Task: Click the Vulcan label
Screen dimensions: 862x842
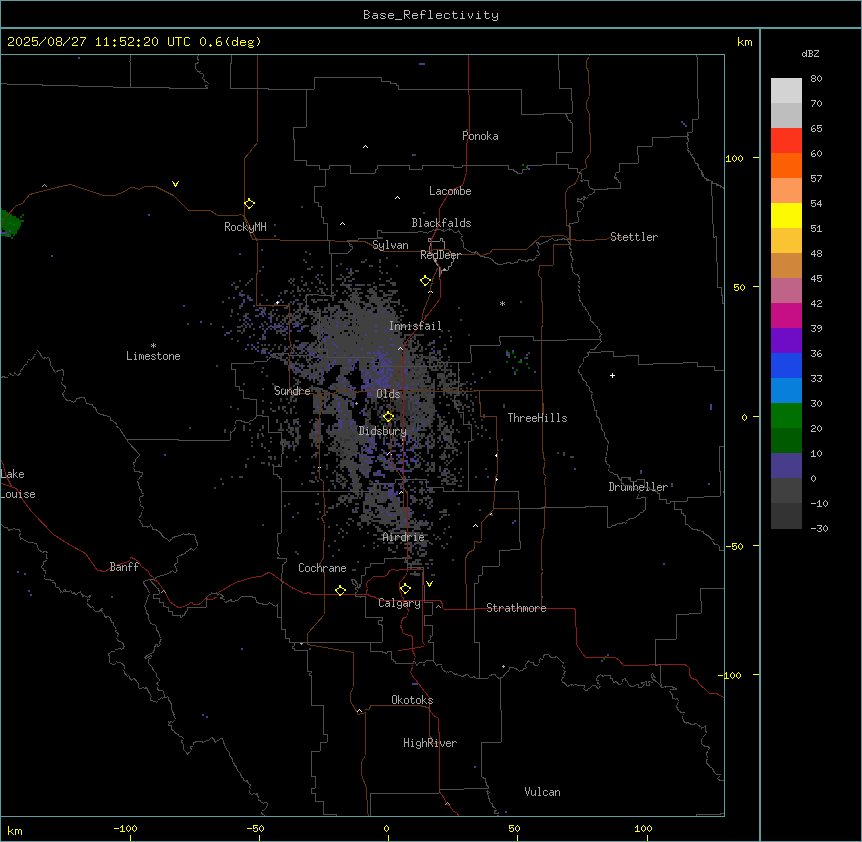Action: [542, 792]
